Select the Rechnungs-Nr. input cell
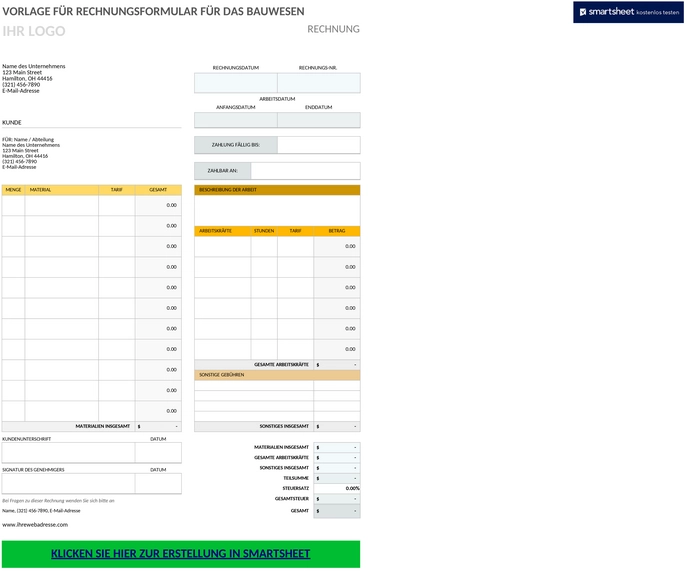The image size is (687, 571). [x=319, y=83]
